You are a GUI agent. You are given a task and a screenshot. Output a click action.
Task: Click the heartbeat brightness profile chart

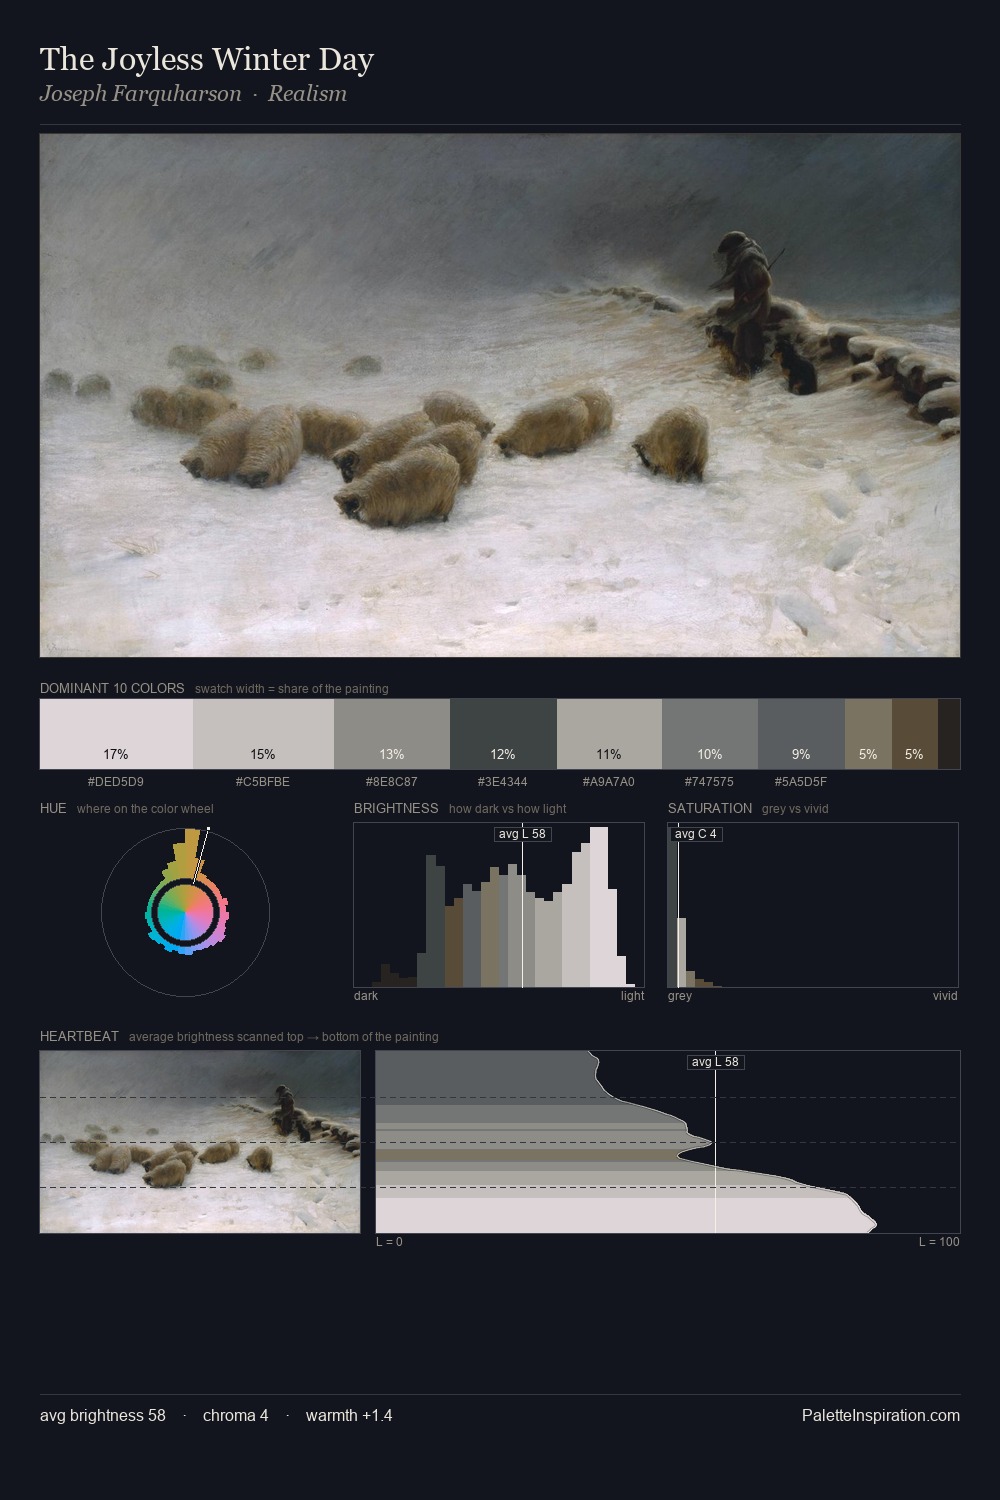pos(668,1141)
